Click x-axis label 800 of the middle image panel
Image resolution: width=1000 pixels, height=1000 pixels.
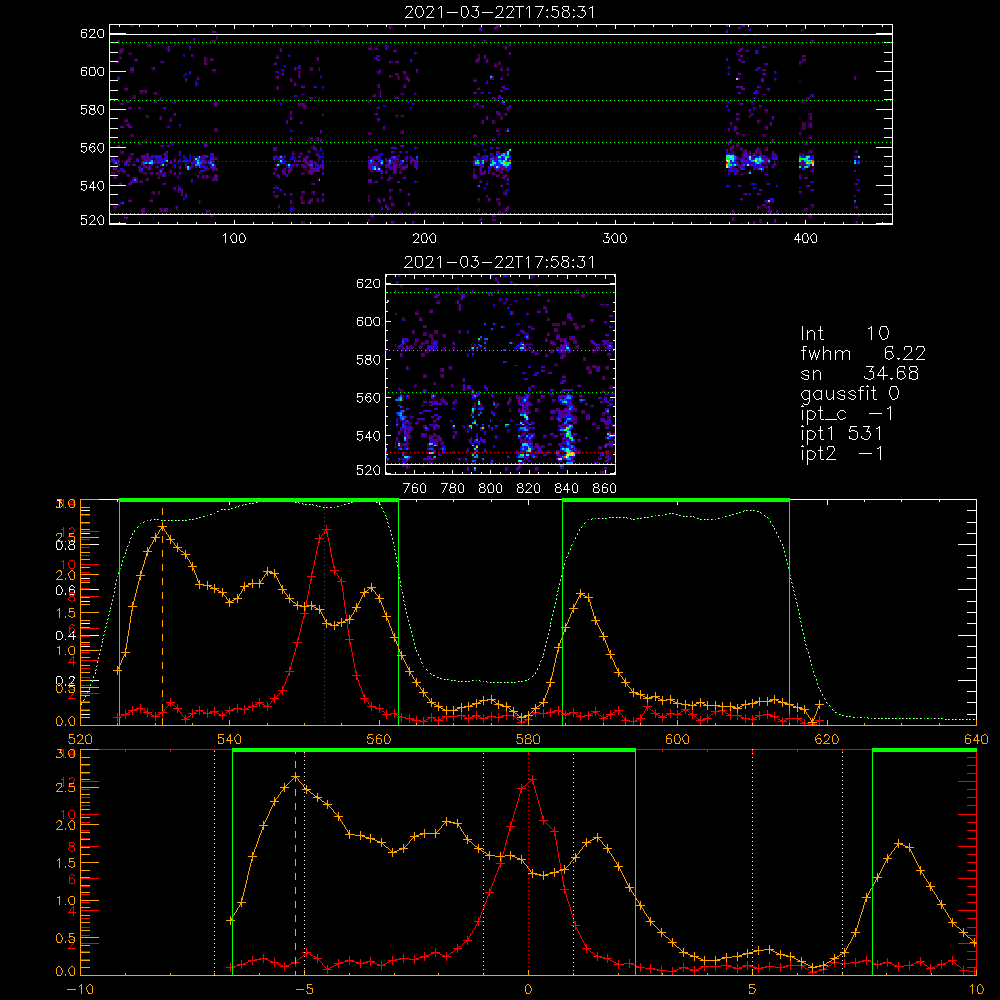click(x=490, y=489)
